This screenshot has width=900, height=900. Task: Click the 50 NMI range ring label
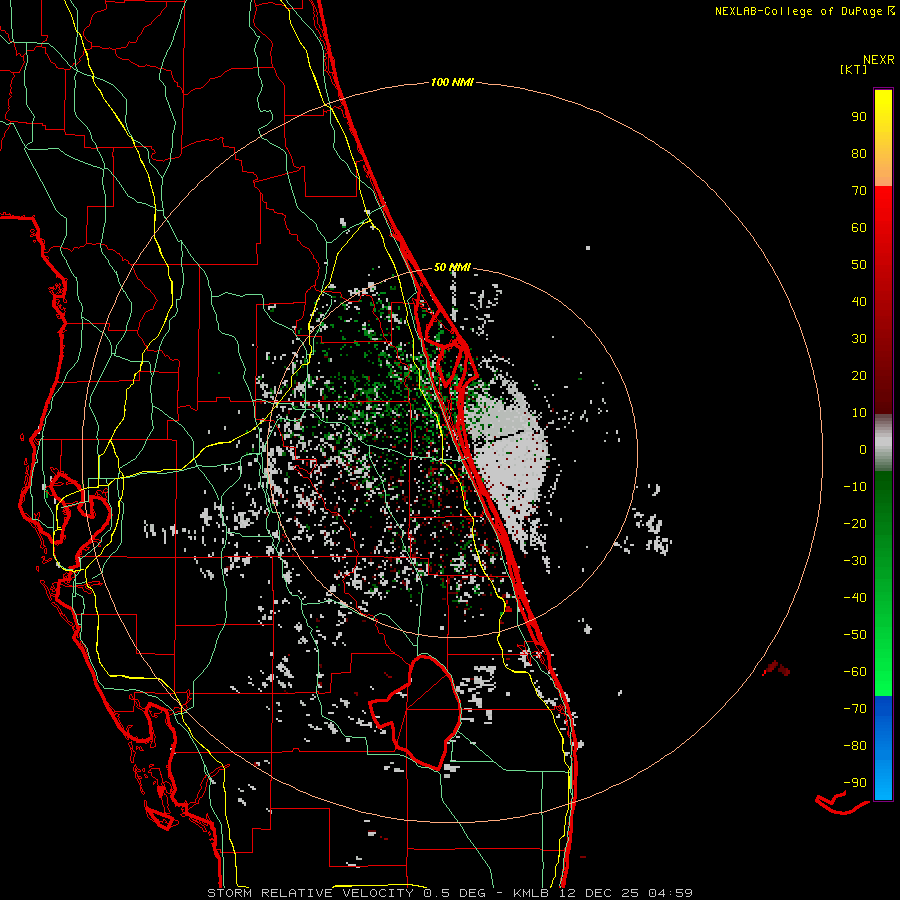[452, 267]
